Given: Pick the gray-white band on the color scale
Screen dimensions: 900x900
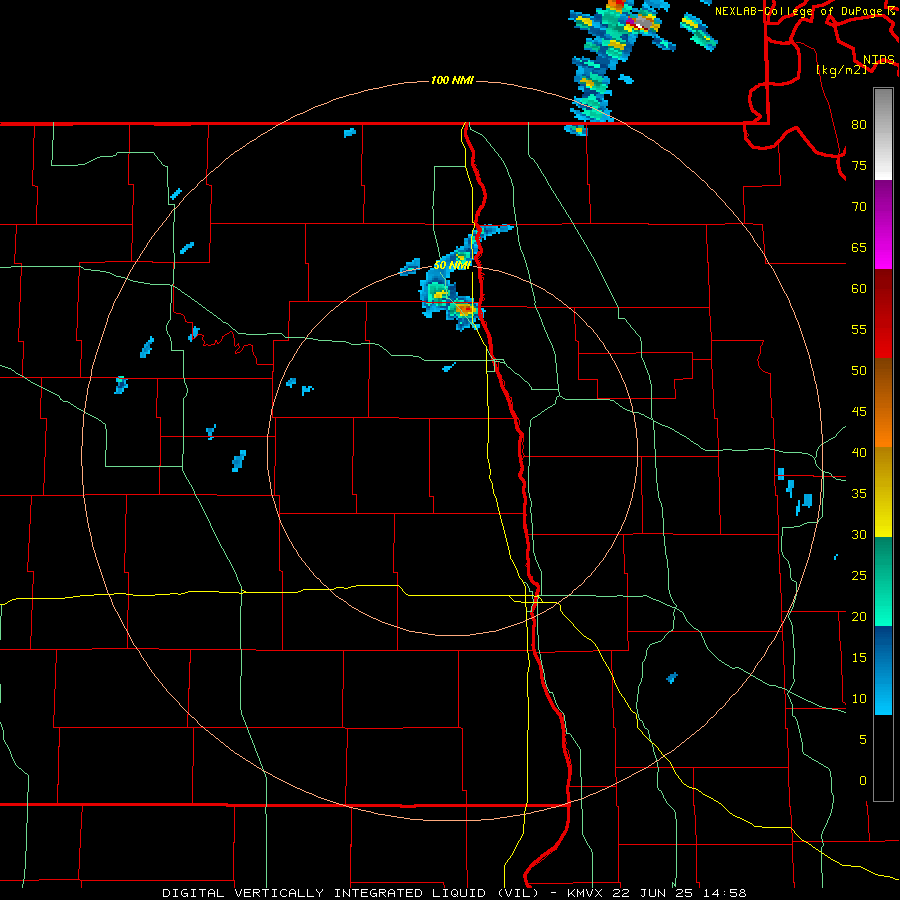Looking at the screenshot, I should [883, 134].
